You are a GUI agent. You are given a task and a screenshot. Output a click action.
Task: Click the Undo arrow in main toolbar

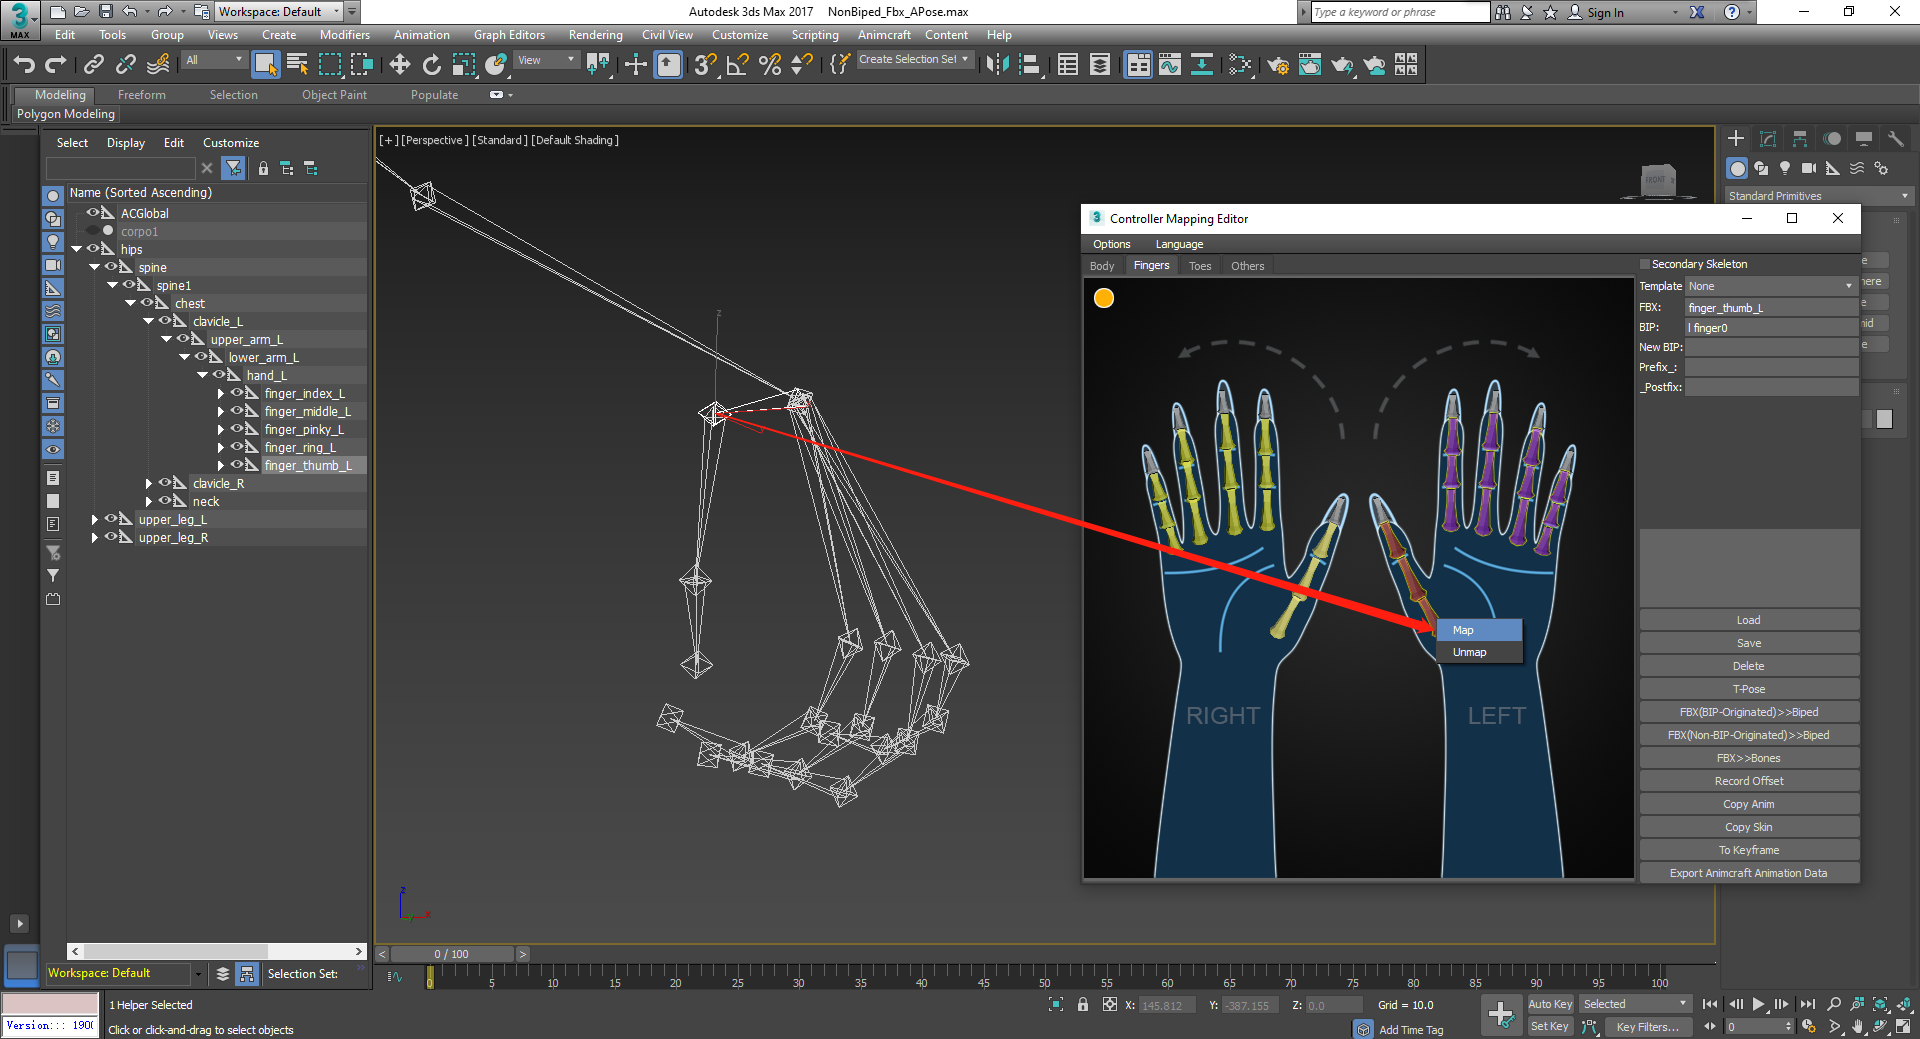pos(24,65)
